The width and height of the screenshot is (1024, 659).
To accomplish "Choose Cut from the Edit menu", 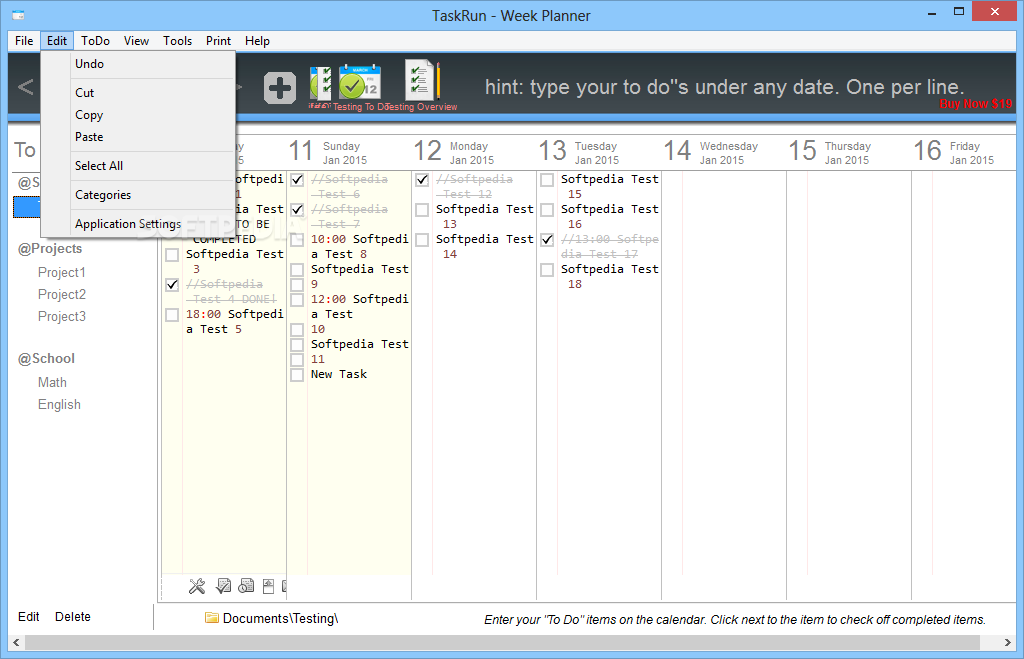I will tap(138, 93).
